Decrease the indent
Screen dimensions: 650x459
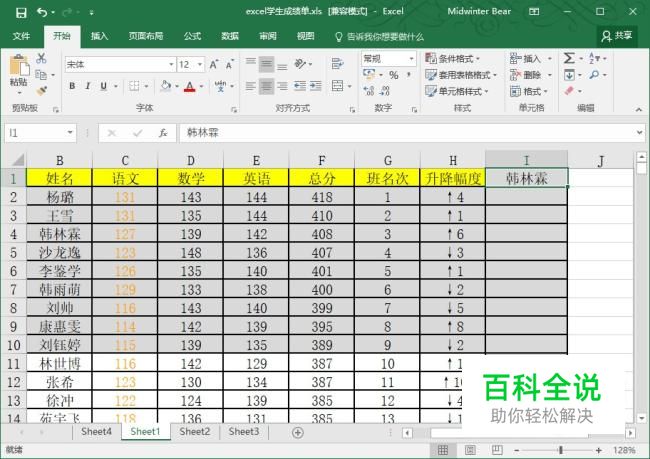tap(300, 86)
